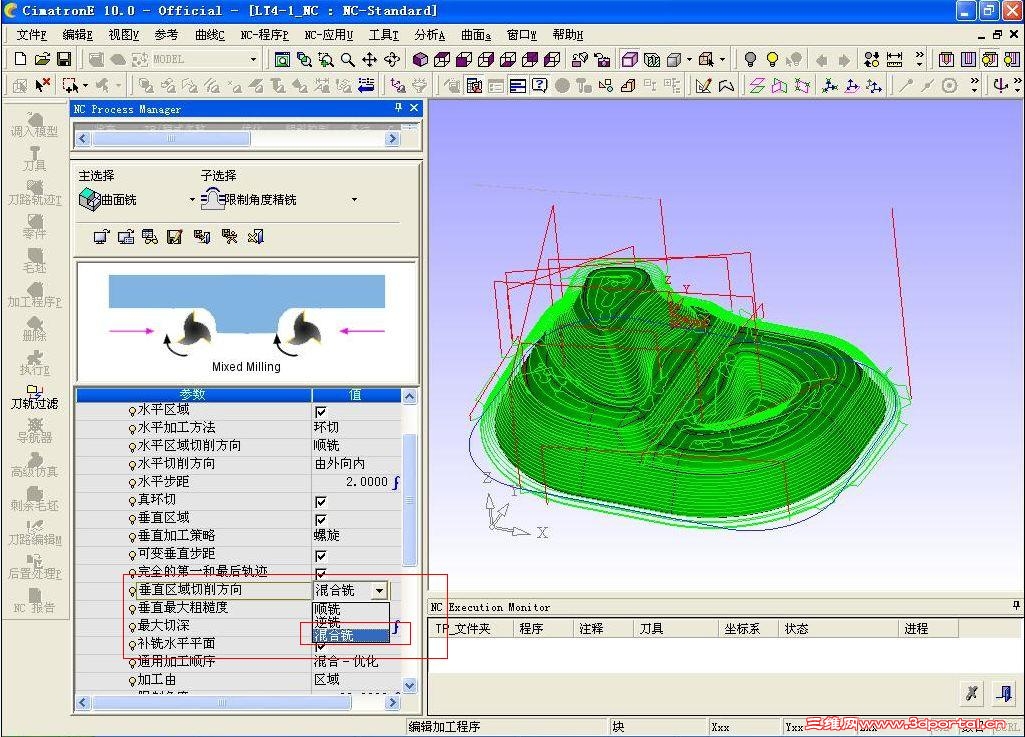Open 编辑 menu
Screen dimensions: 1025x737
pos(77,35)
